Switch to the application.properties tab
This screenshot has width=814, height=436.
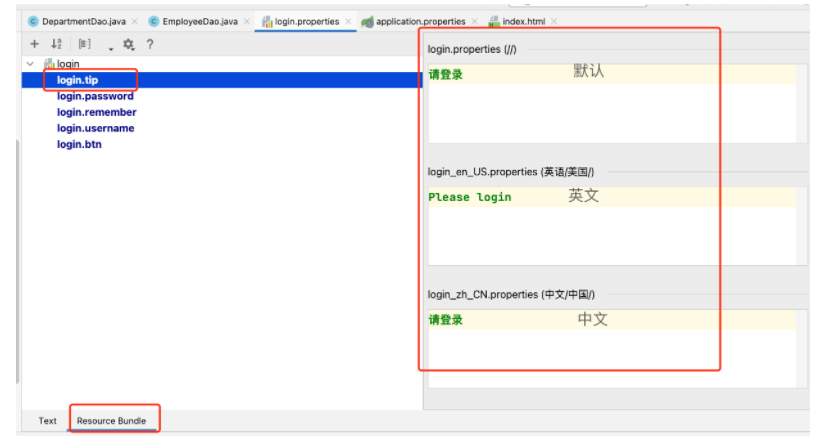click(x=420, y=21)
